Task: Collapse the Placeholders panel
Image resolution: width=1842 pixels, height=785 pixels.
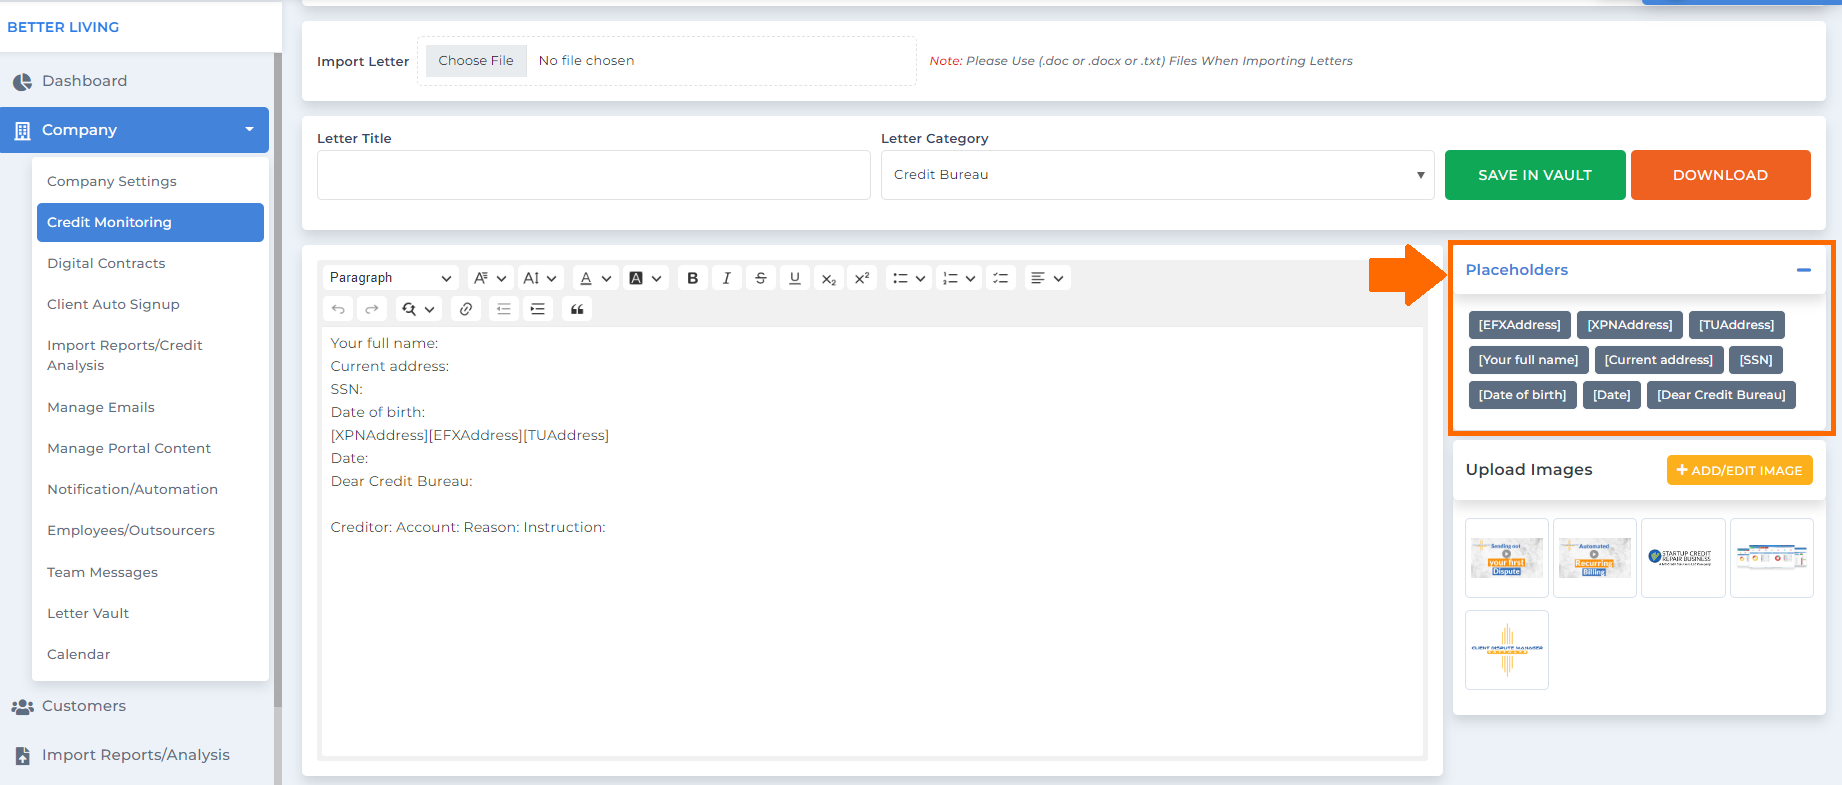Action: click(1803, 270)
